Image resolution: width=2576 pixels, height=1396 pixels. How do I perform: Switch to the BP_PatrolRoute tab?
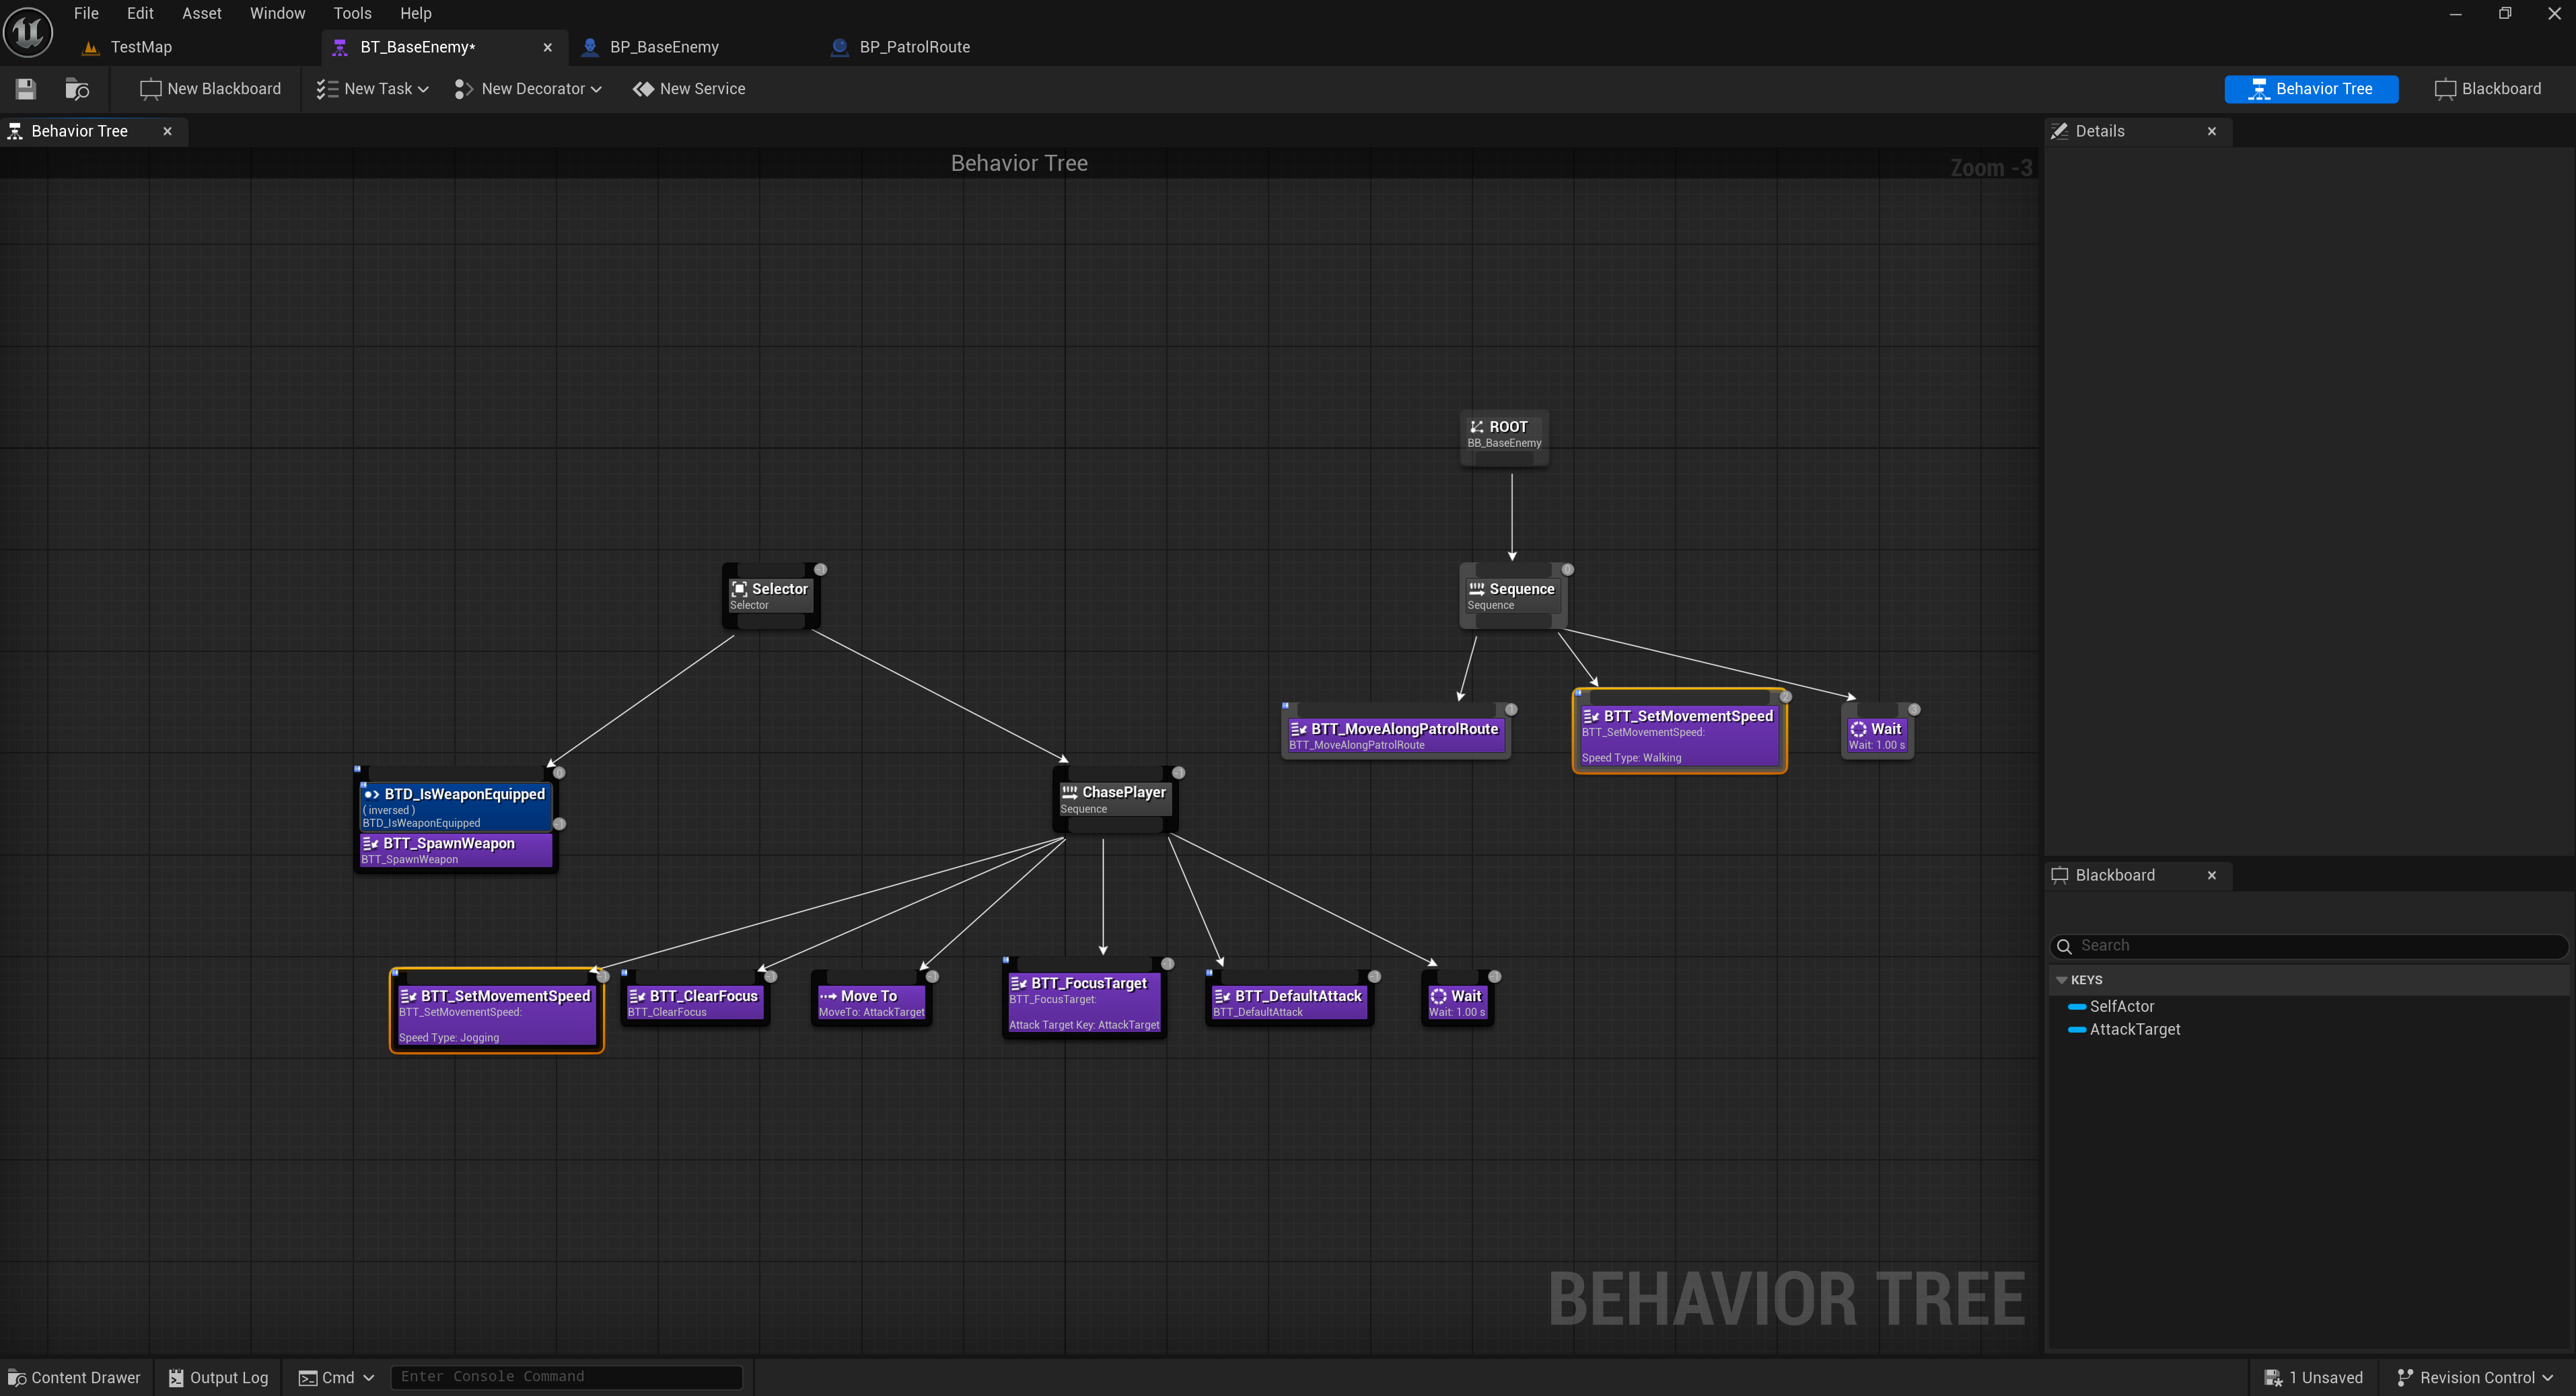coord(913,47)
